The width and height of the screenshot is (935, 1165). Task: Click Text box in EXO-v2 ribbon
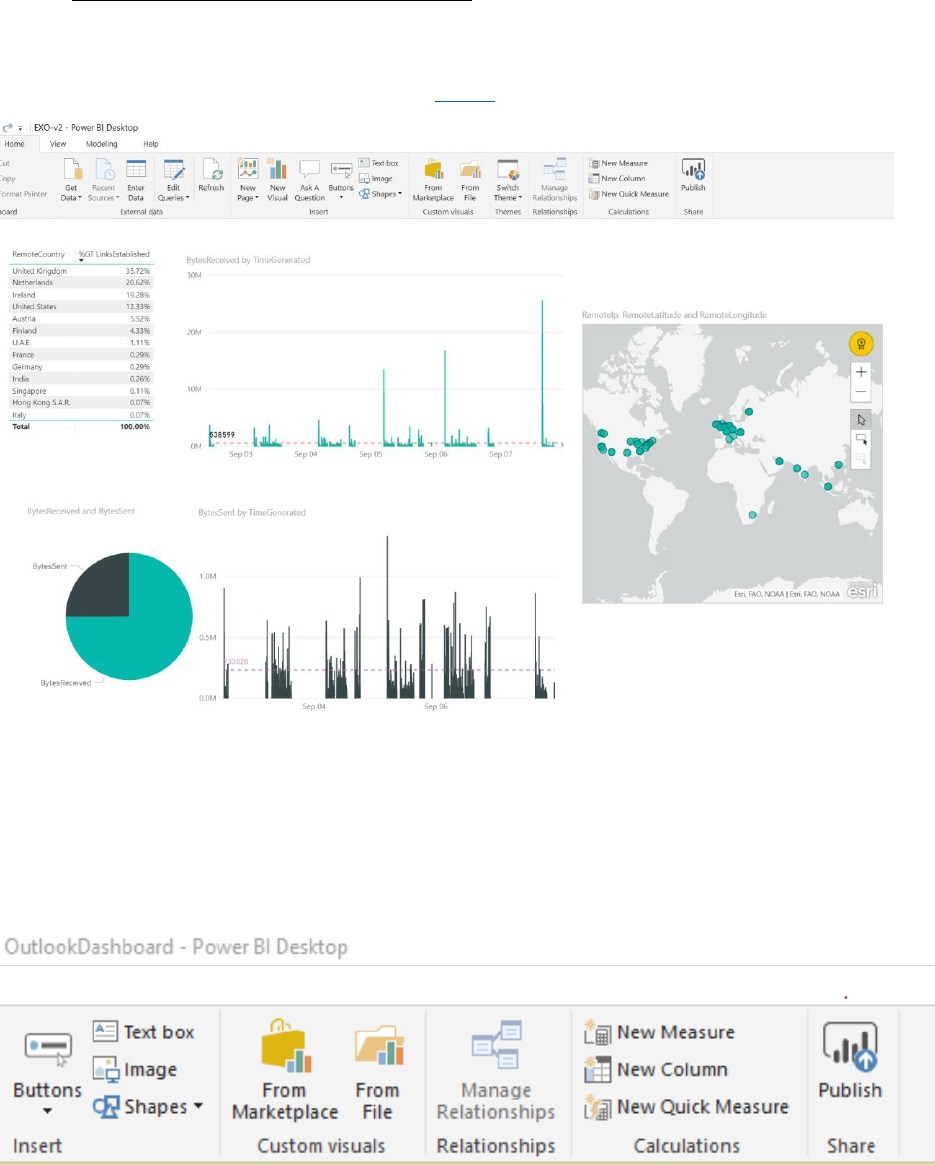click(x=378, y=163)
